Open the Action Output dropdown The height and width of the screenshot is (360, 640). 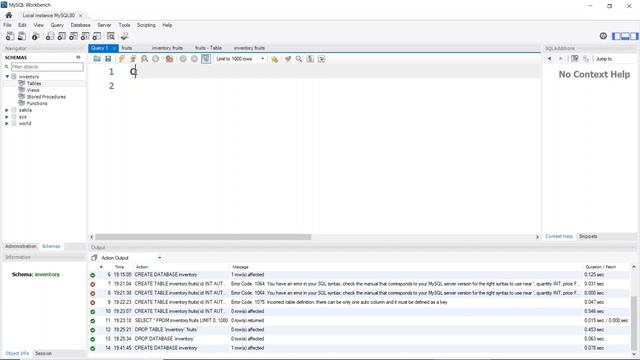click(x=131, y=258)
